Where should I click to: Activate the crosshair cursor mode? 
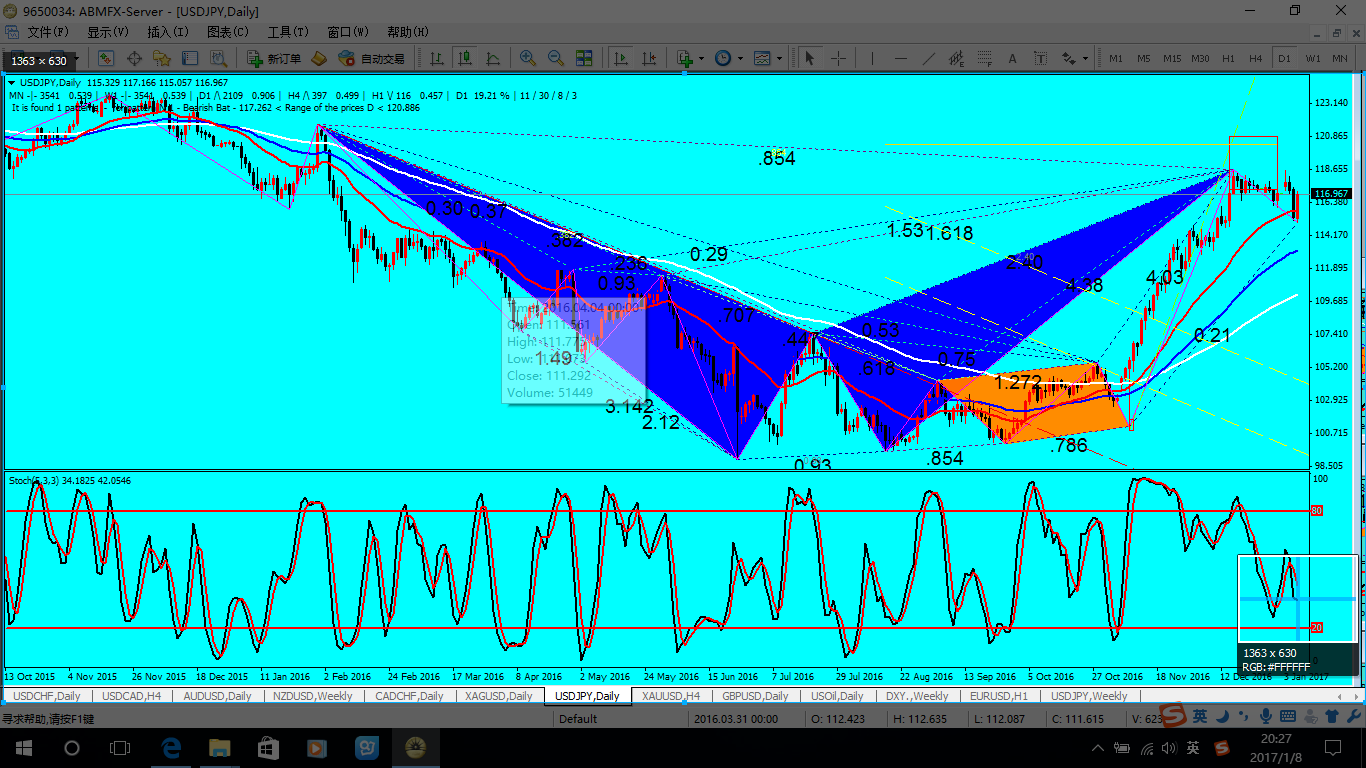coord(838,58)
